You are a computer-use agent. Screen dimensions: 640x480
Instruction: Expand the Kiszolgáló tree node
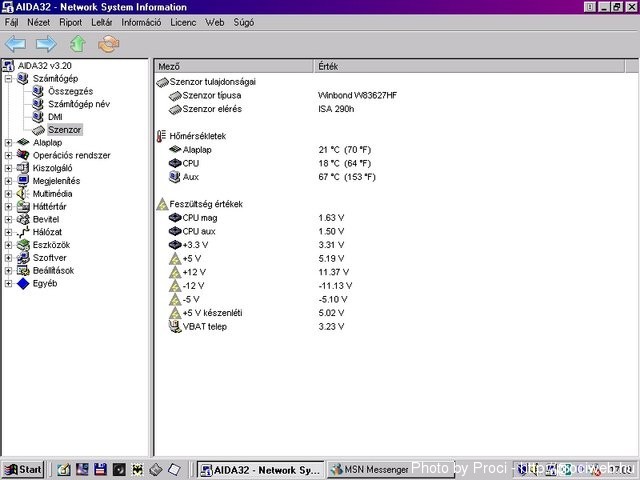pyautogui.click(x=8, y=168)
